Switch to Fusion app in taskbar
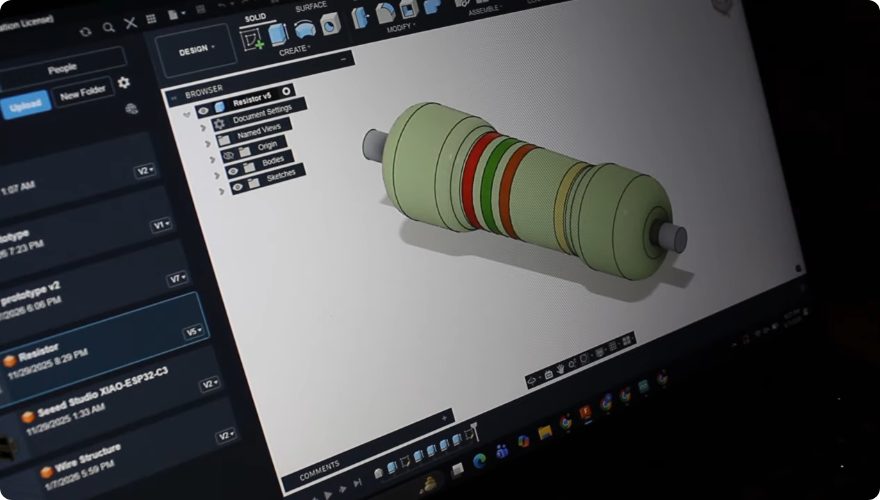The image size is (880, 500). [x=585, y=414]
